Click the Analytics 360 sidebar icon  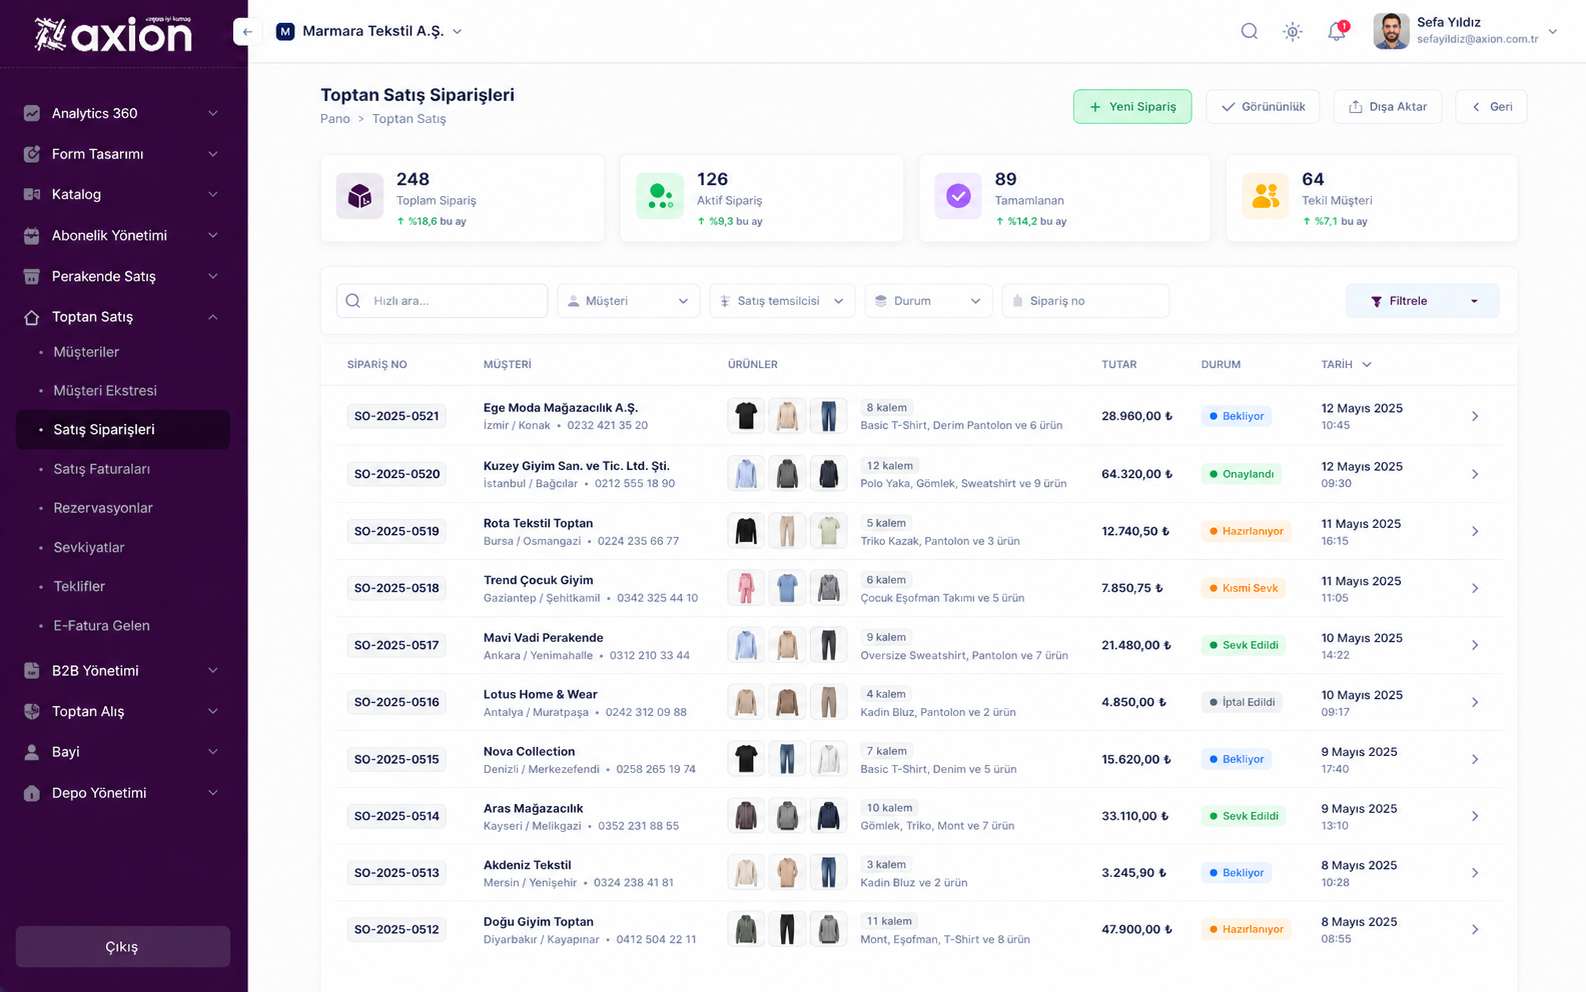32,113
